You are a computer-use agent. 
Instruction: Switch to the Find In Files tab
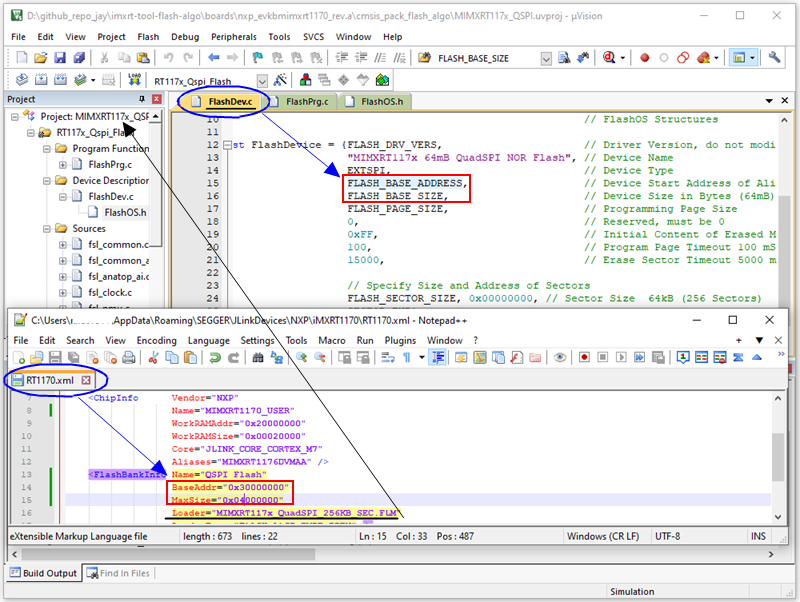click(x=117, y=573)
